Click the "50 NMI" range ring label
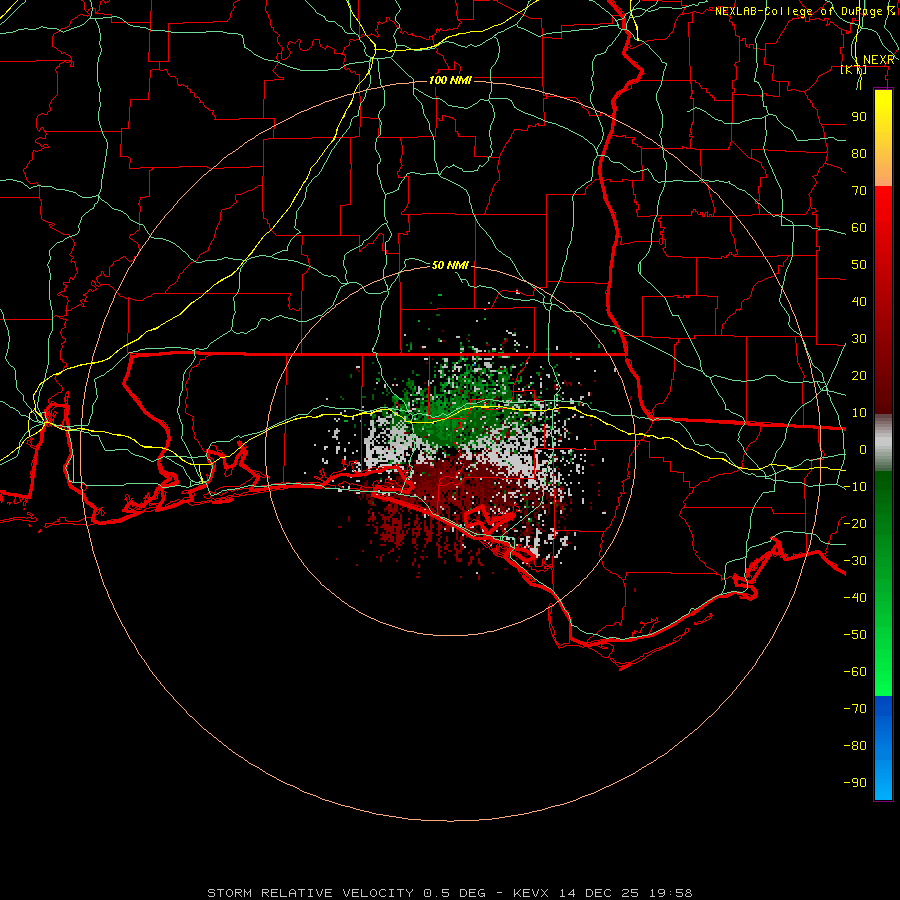This screenshot has width=900, height=900. coord(450,265)
